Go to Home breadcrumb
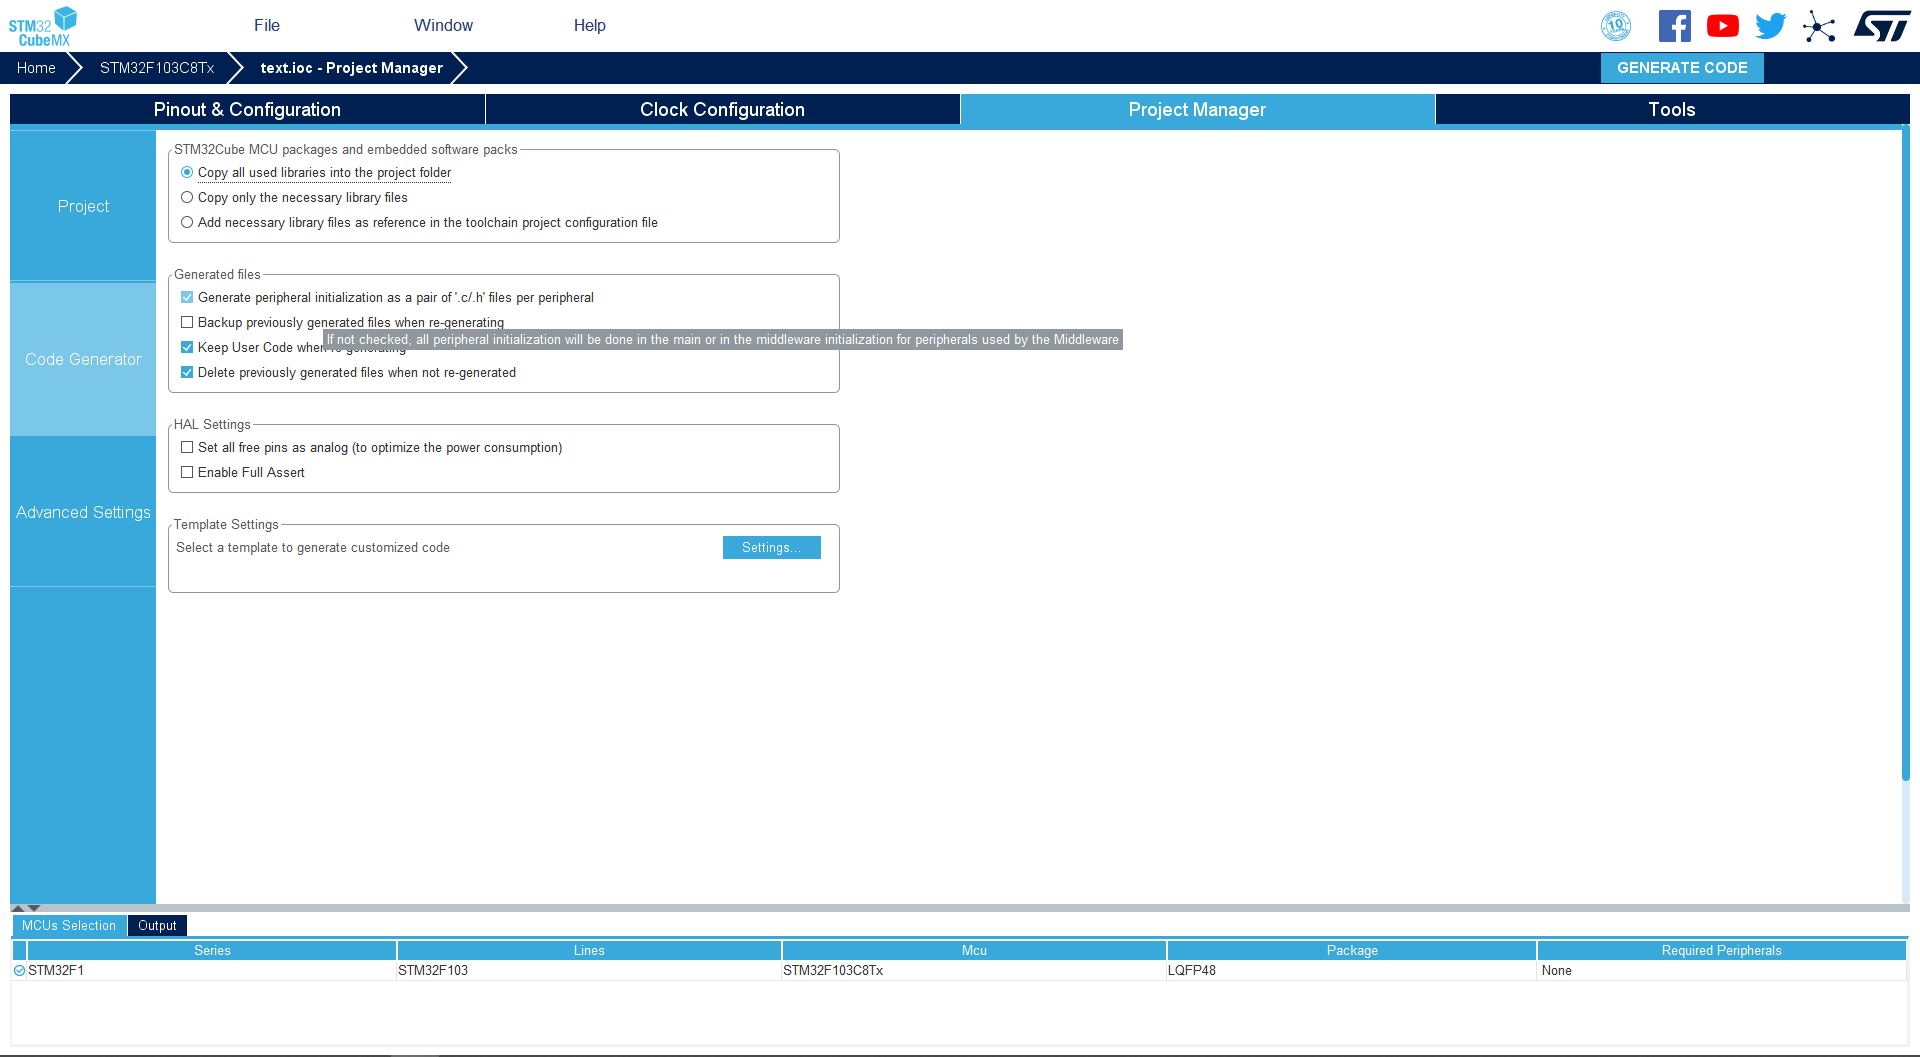Screen dimensions: 1920x1057 [x=36, y=67]
